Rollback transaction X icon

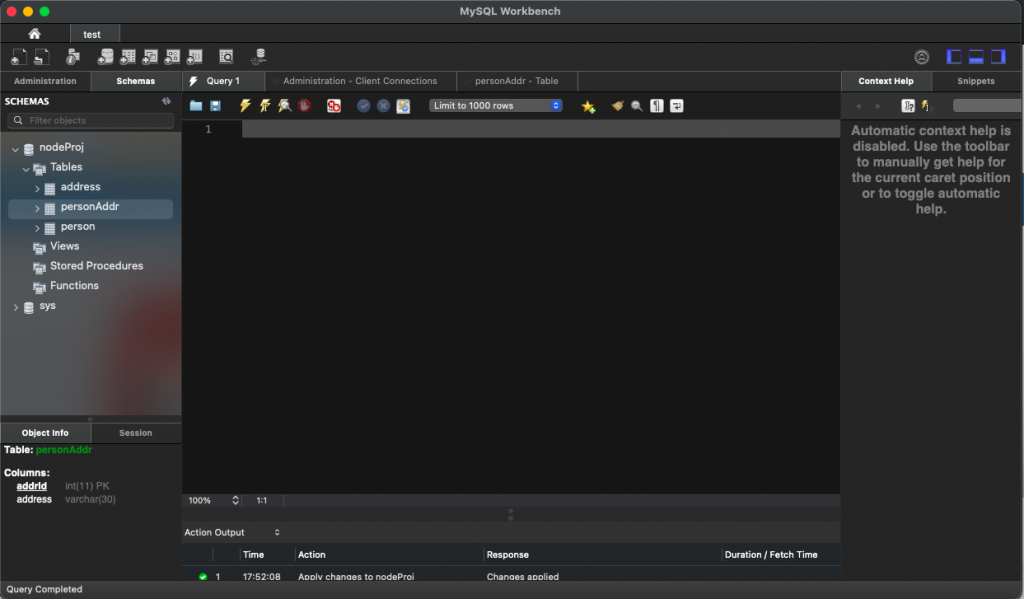click(383, 106)
